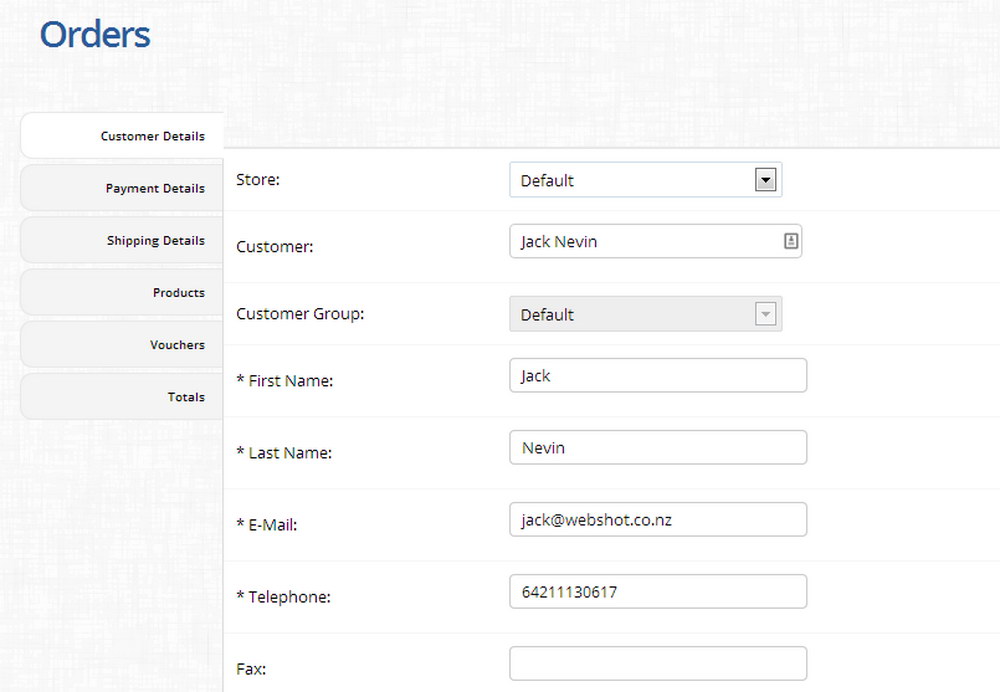Go to the Vouchers tab
This screenshot has width=1000, height=692.
pos(122,345)
